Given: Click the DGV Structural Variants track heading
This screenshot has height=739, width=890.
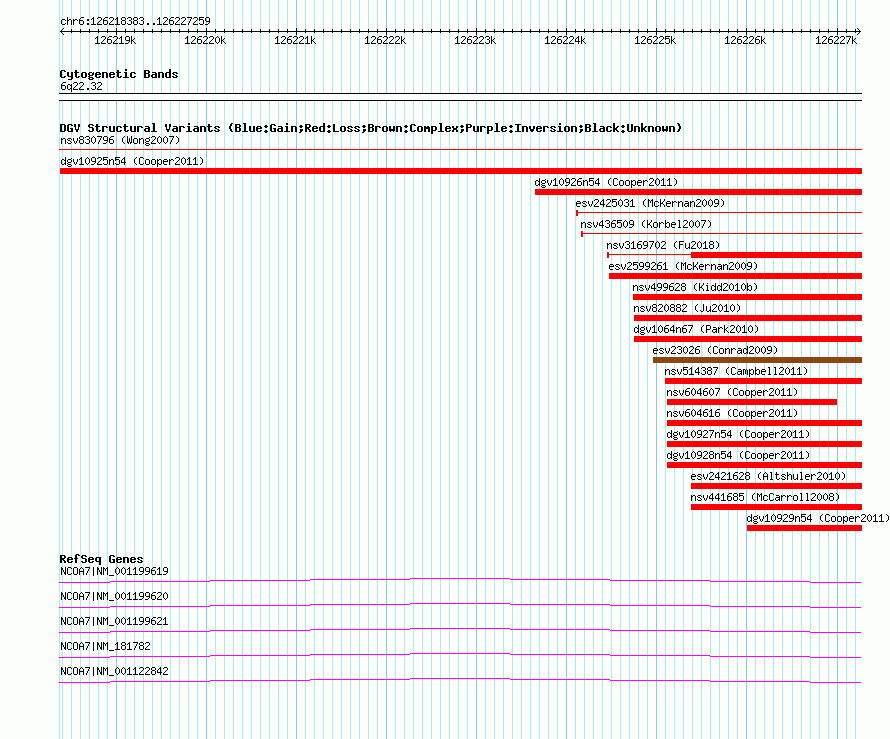Looking at the screenshot, I should click(x=371, y=128).
